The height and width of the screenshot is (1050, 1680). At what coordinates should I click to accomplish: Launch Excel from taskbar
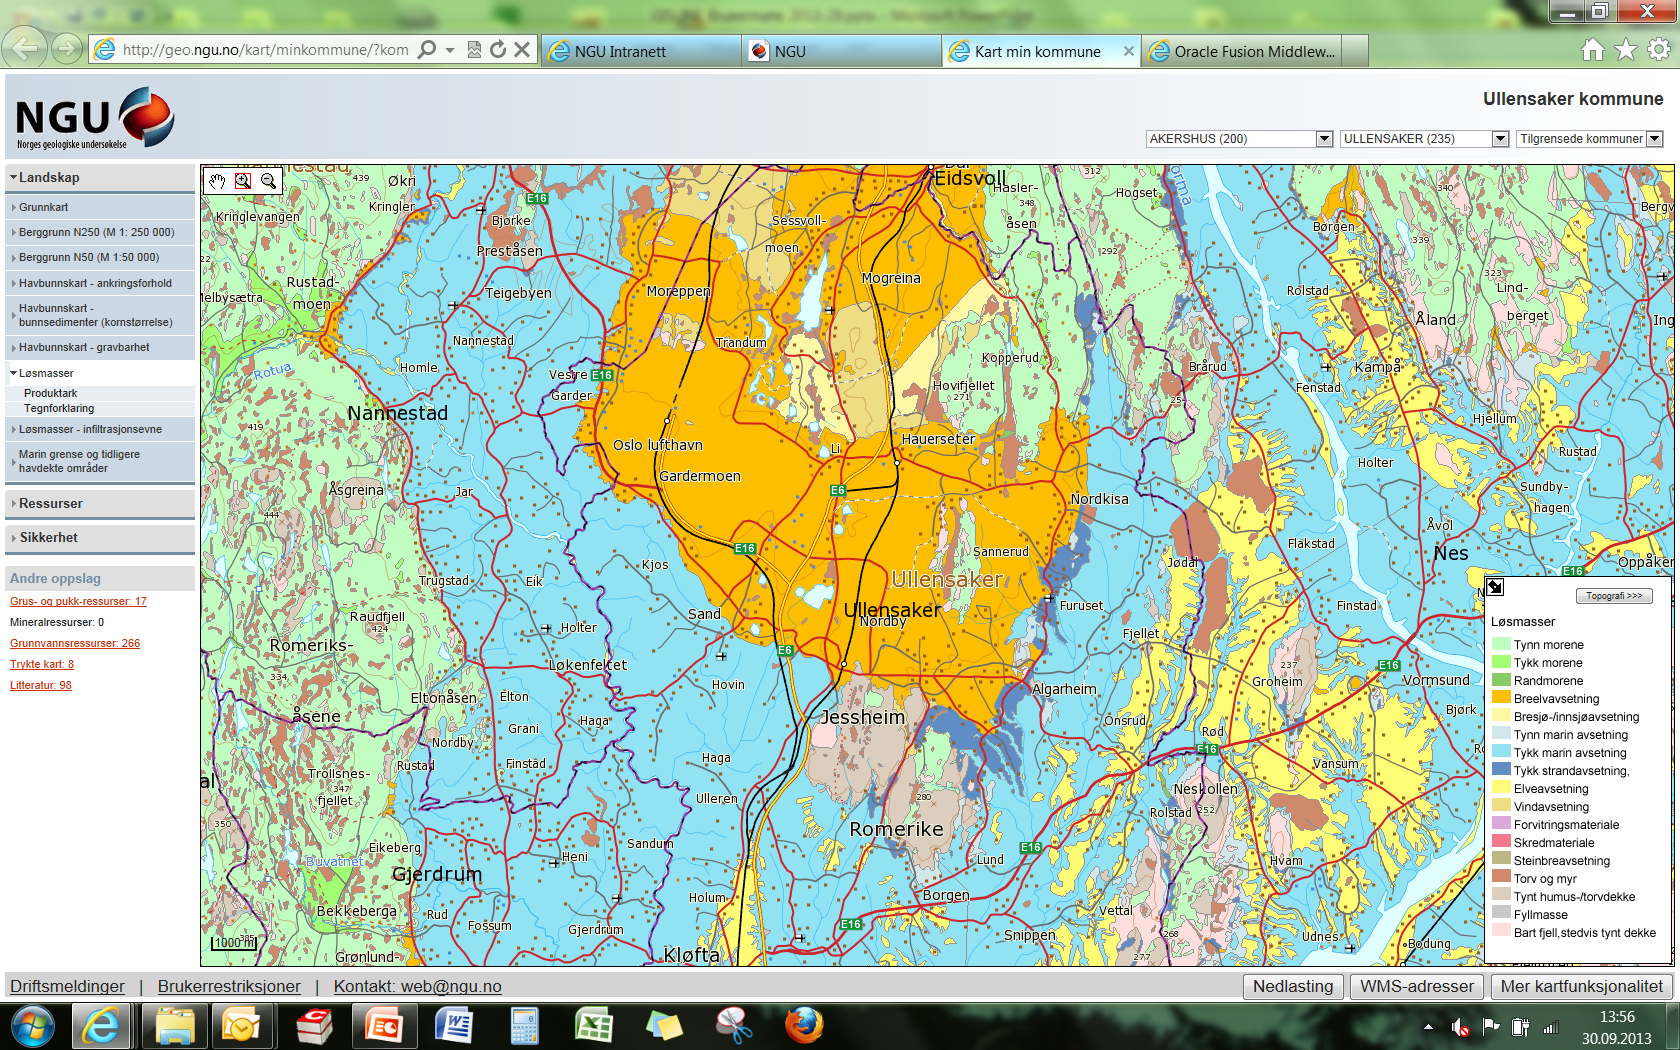pos(594,1026)
